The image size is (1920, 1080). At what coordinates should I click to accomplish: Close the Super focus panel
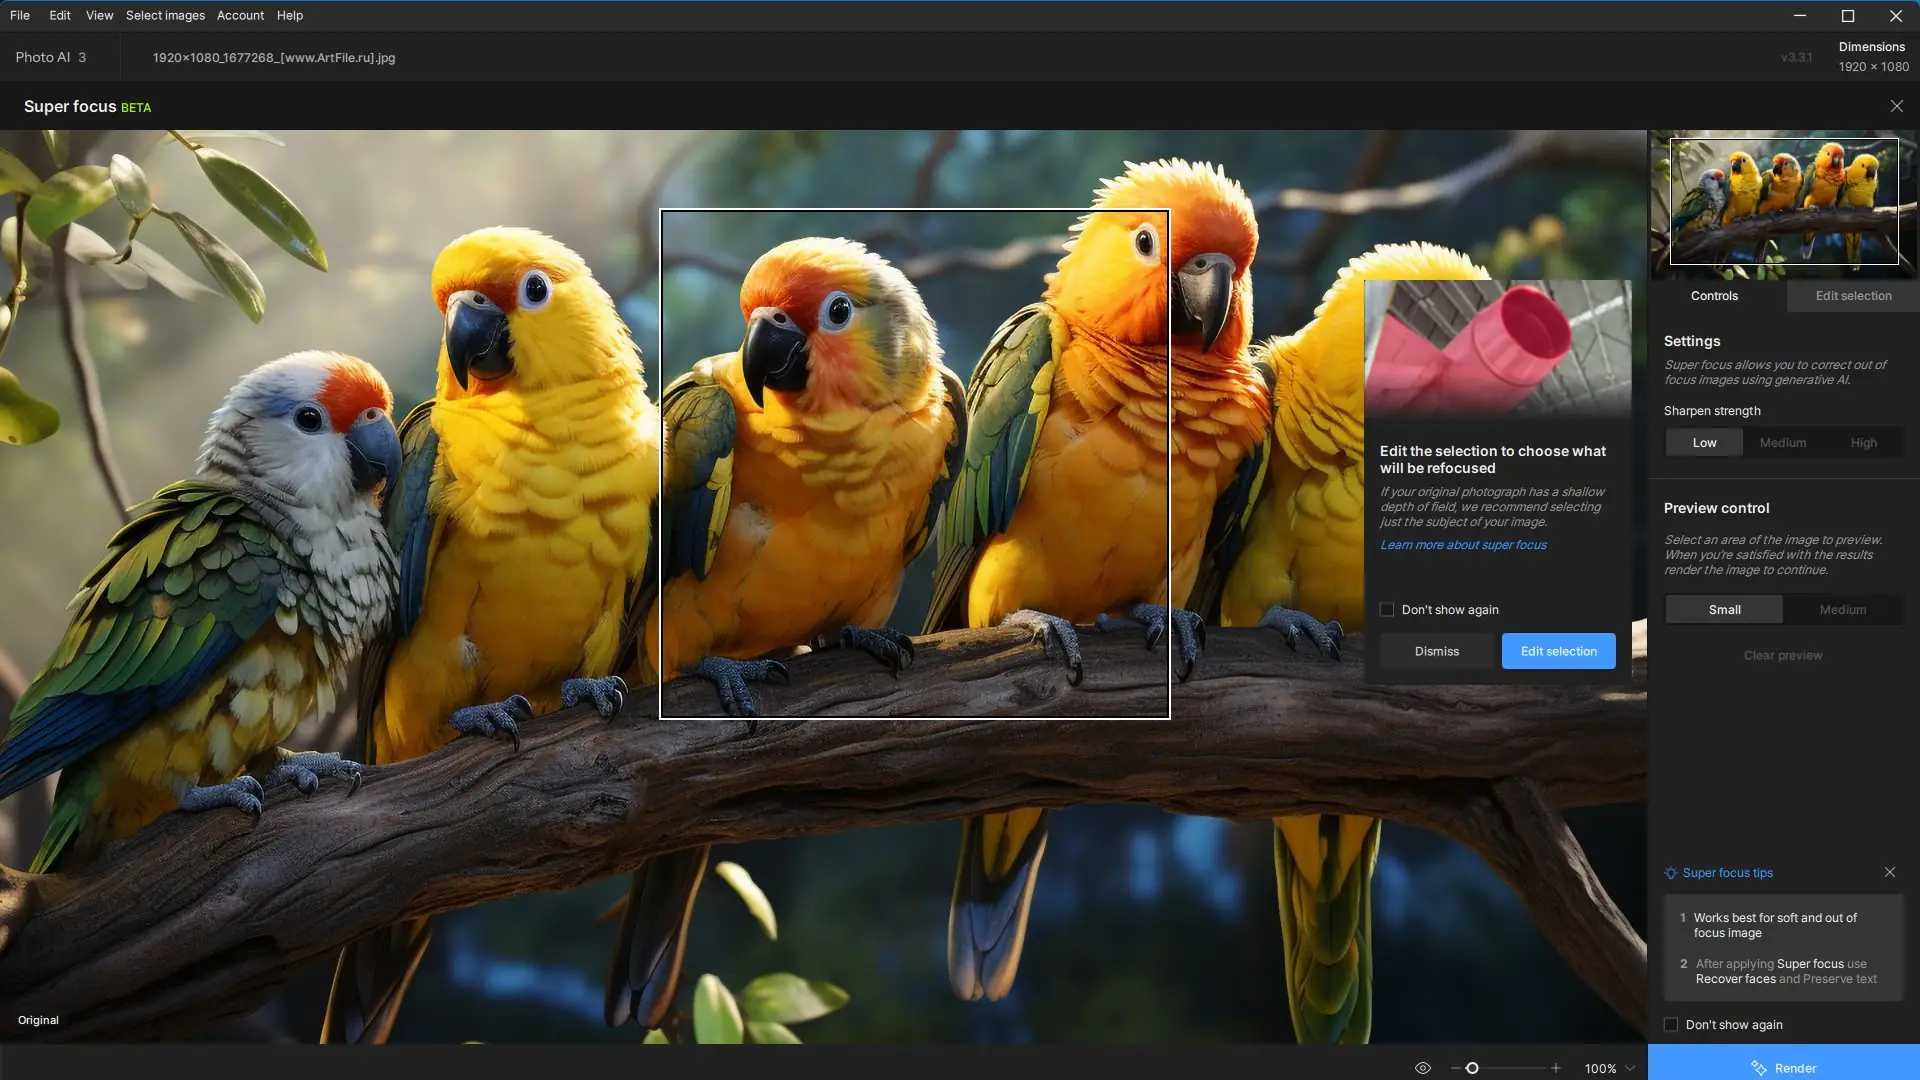[x=1896, y=106]
